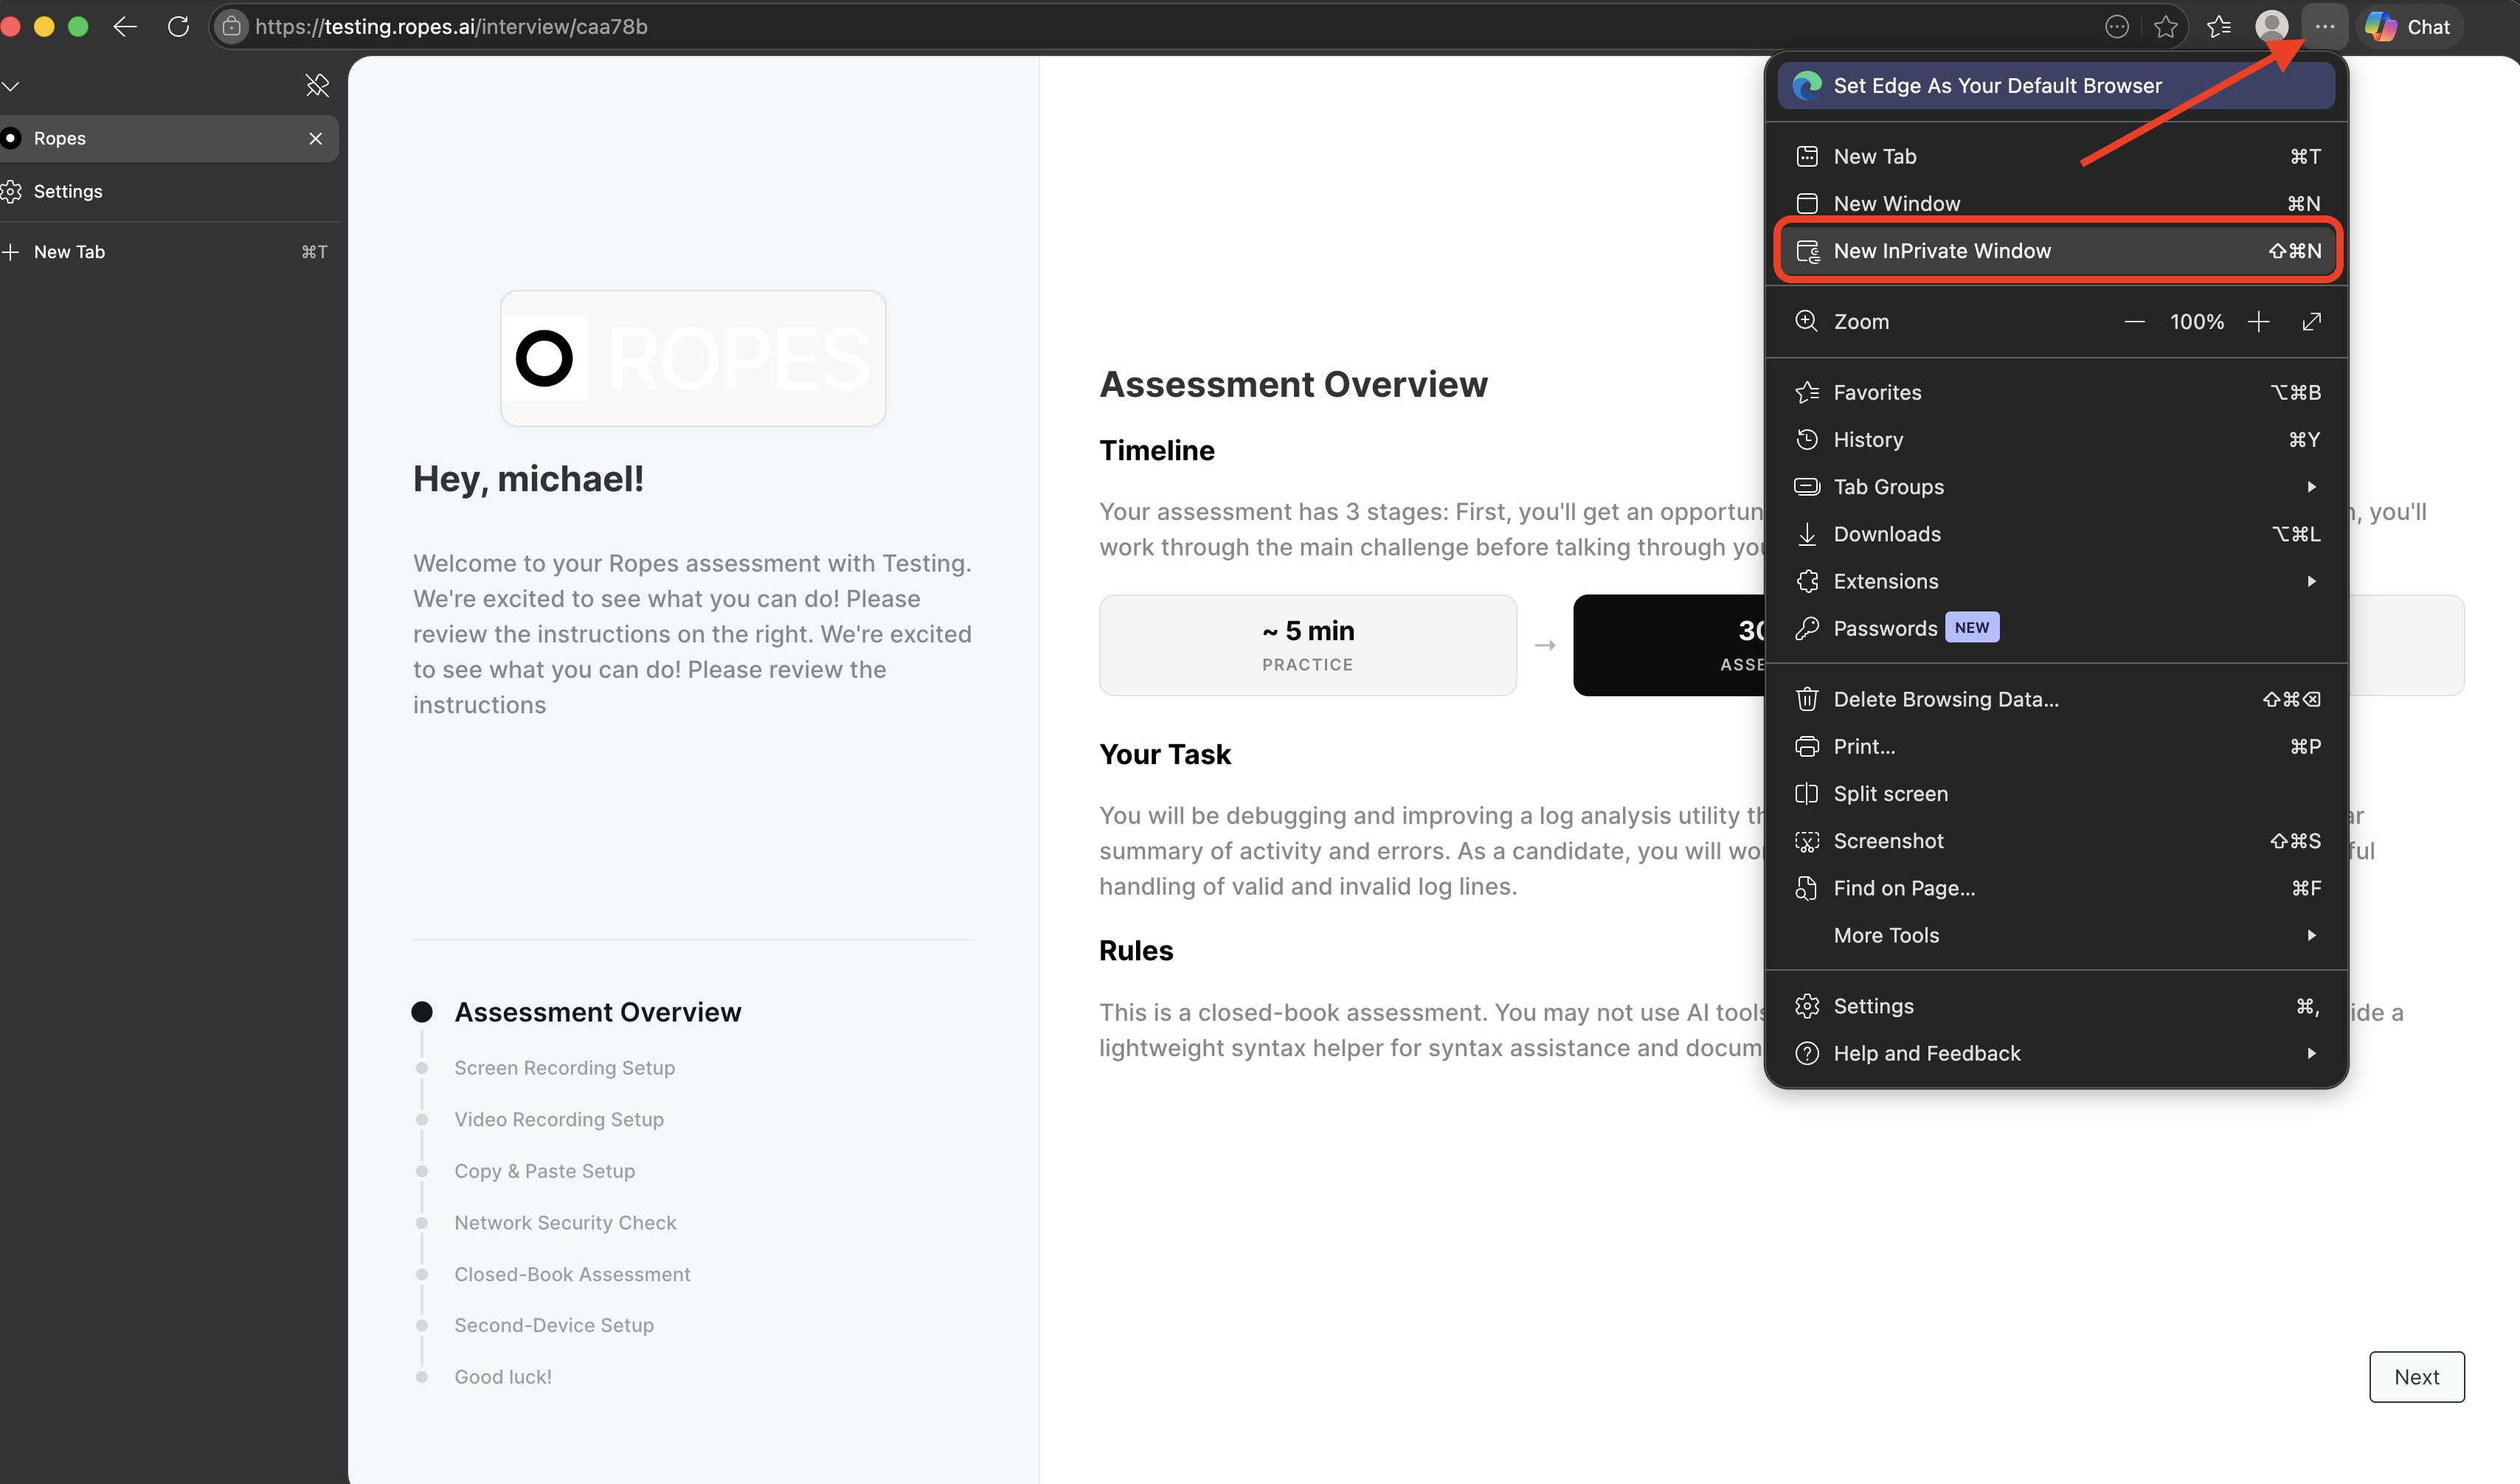
Task: Click the Ropes logo image
Action: (693, 358)
